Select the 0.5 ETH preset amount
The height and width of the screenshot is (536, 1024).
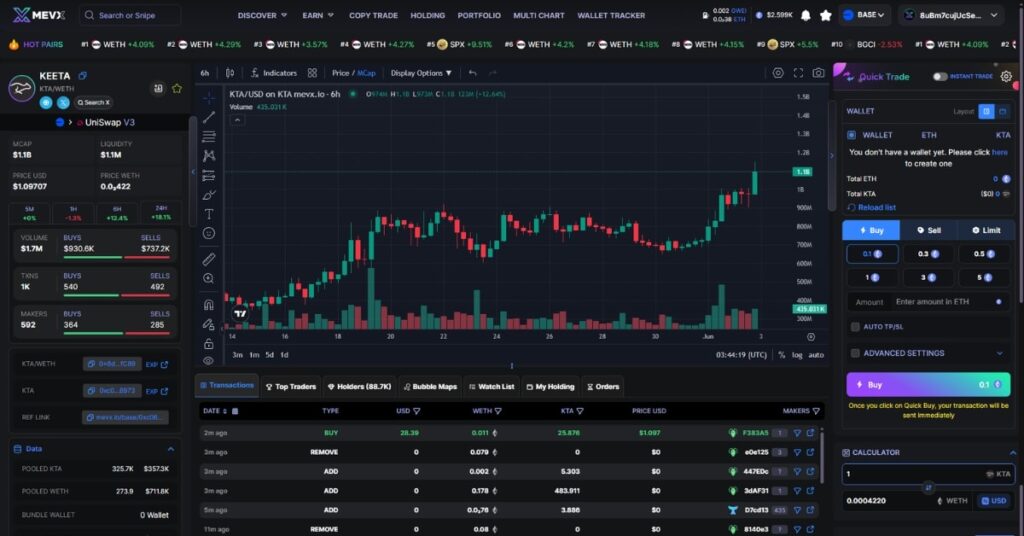point(984,254)
